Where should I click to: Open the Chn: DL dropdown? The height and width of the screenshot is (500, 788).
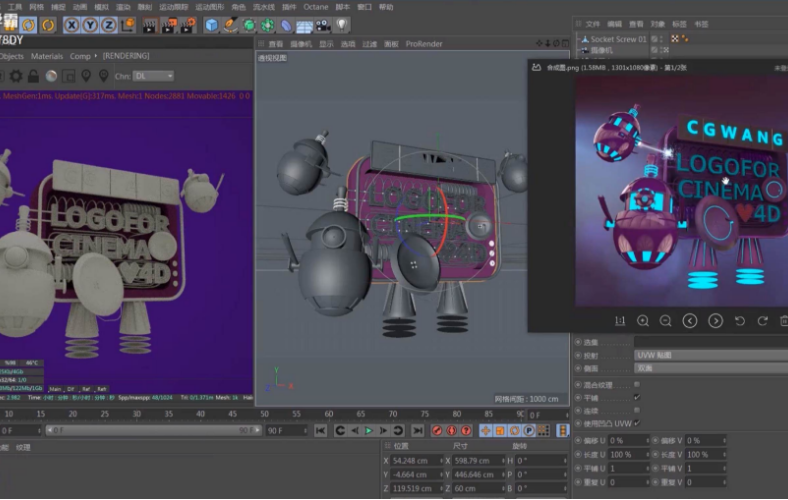(x=154, y=76)
